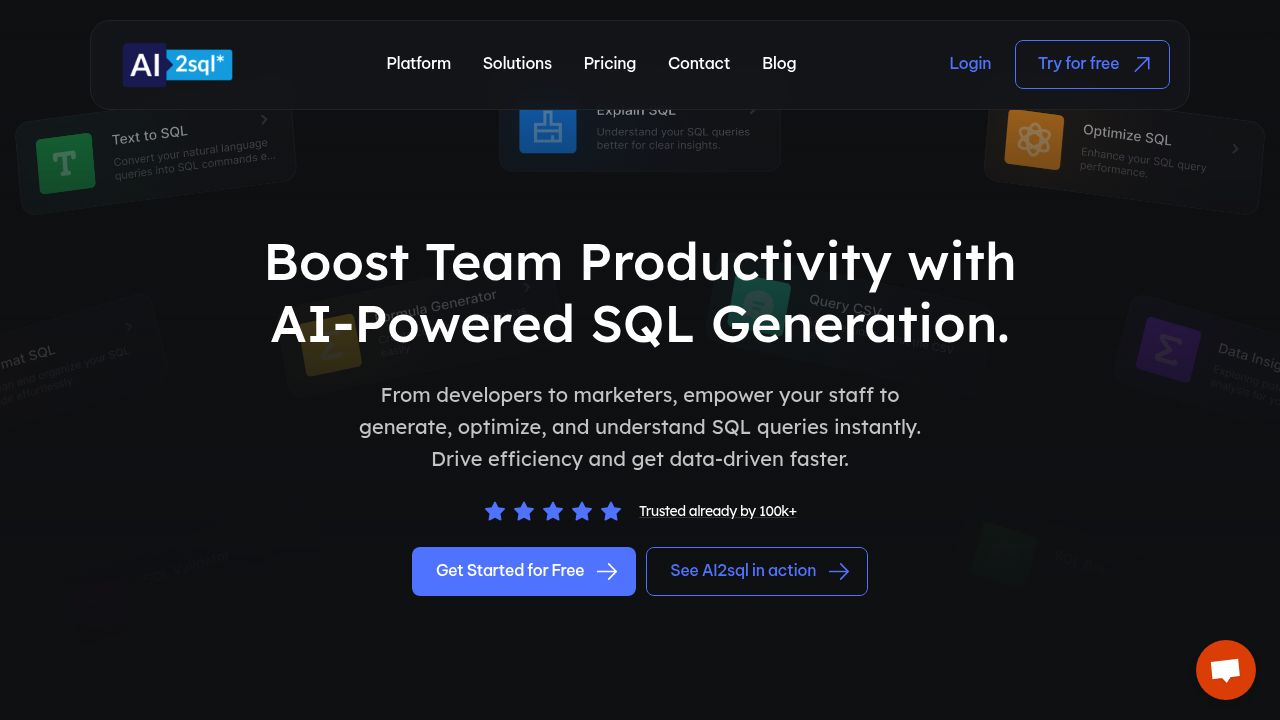The height and width of the screenshot is (720, 1280).
Task: Click the third rating star
Action: coord(553,511)
